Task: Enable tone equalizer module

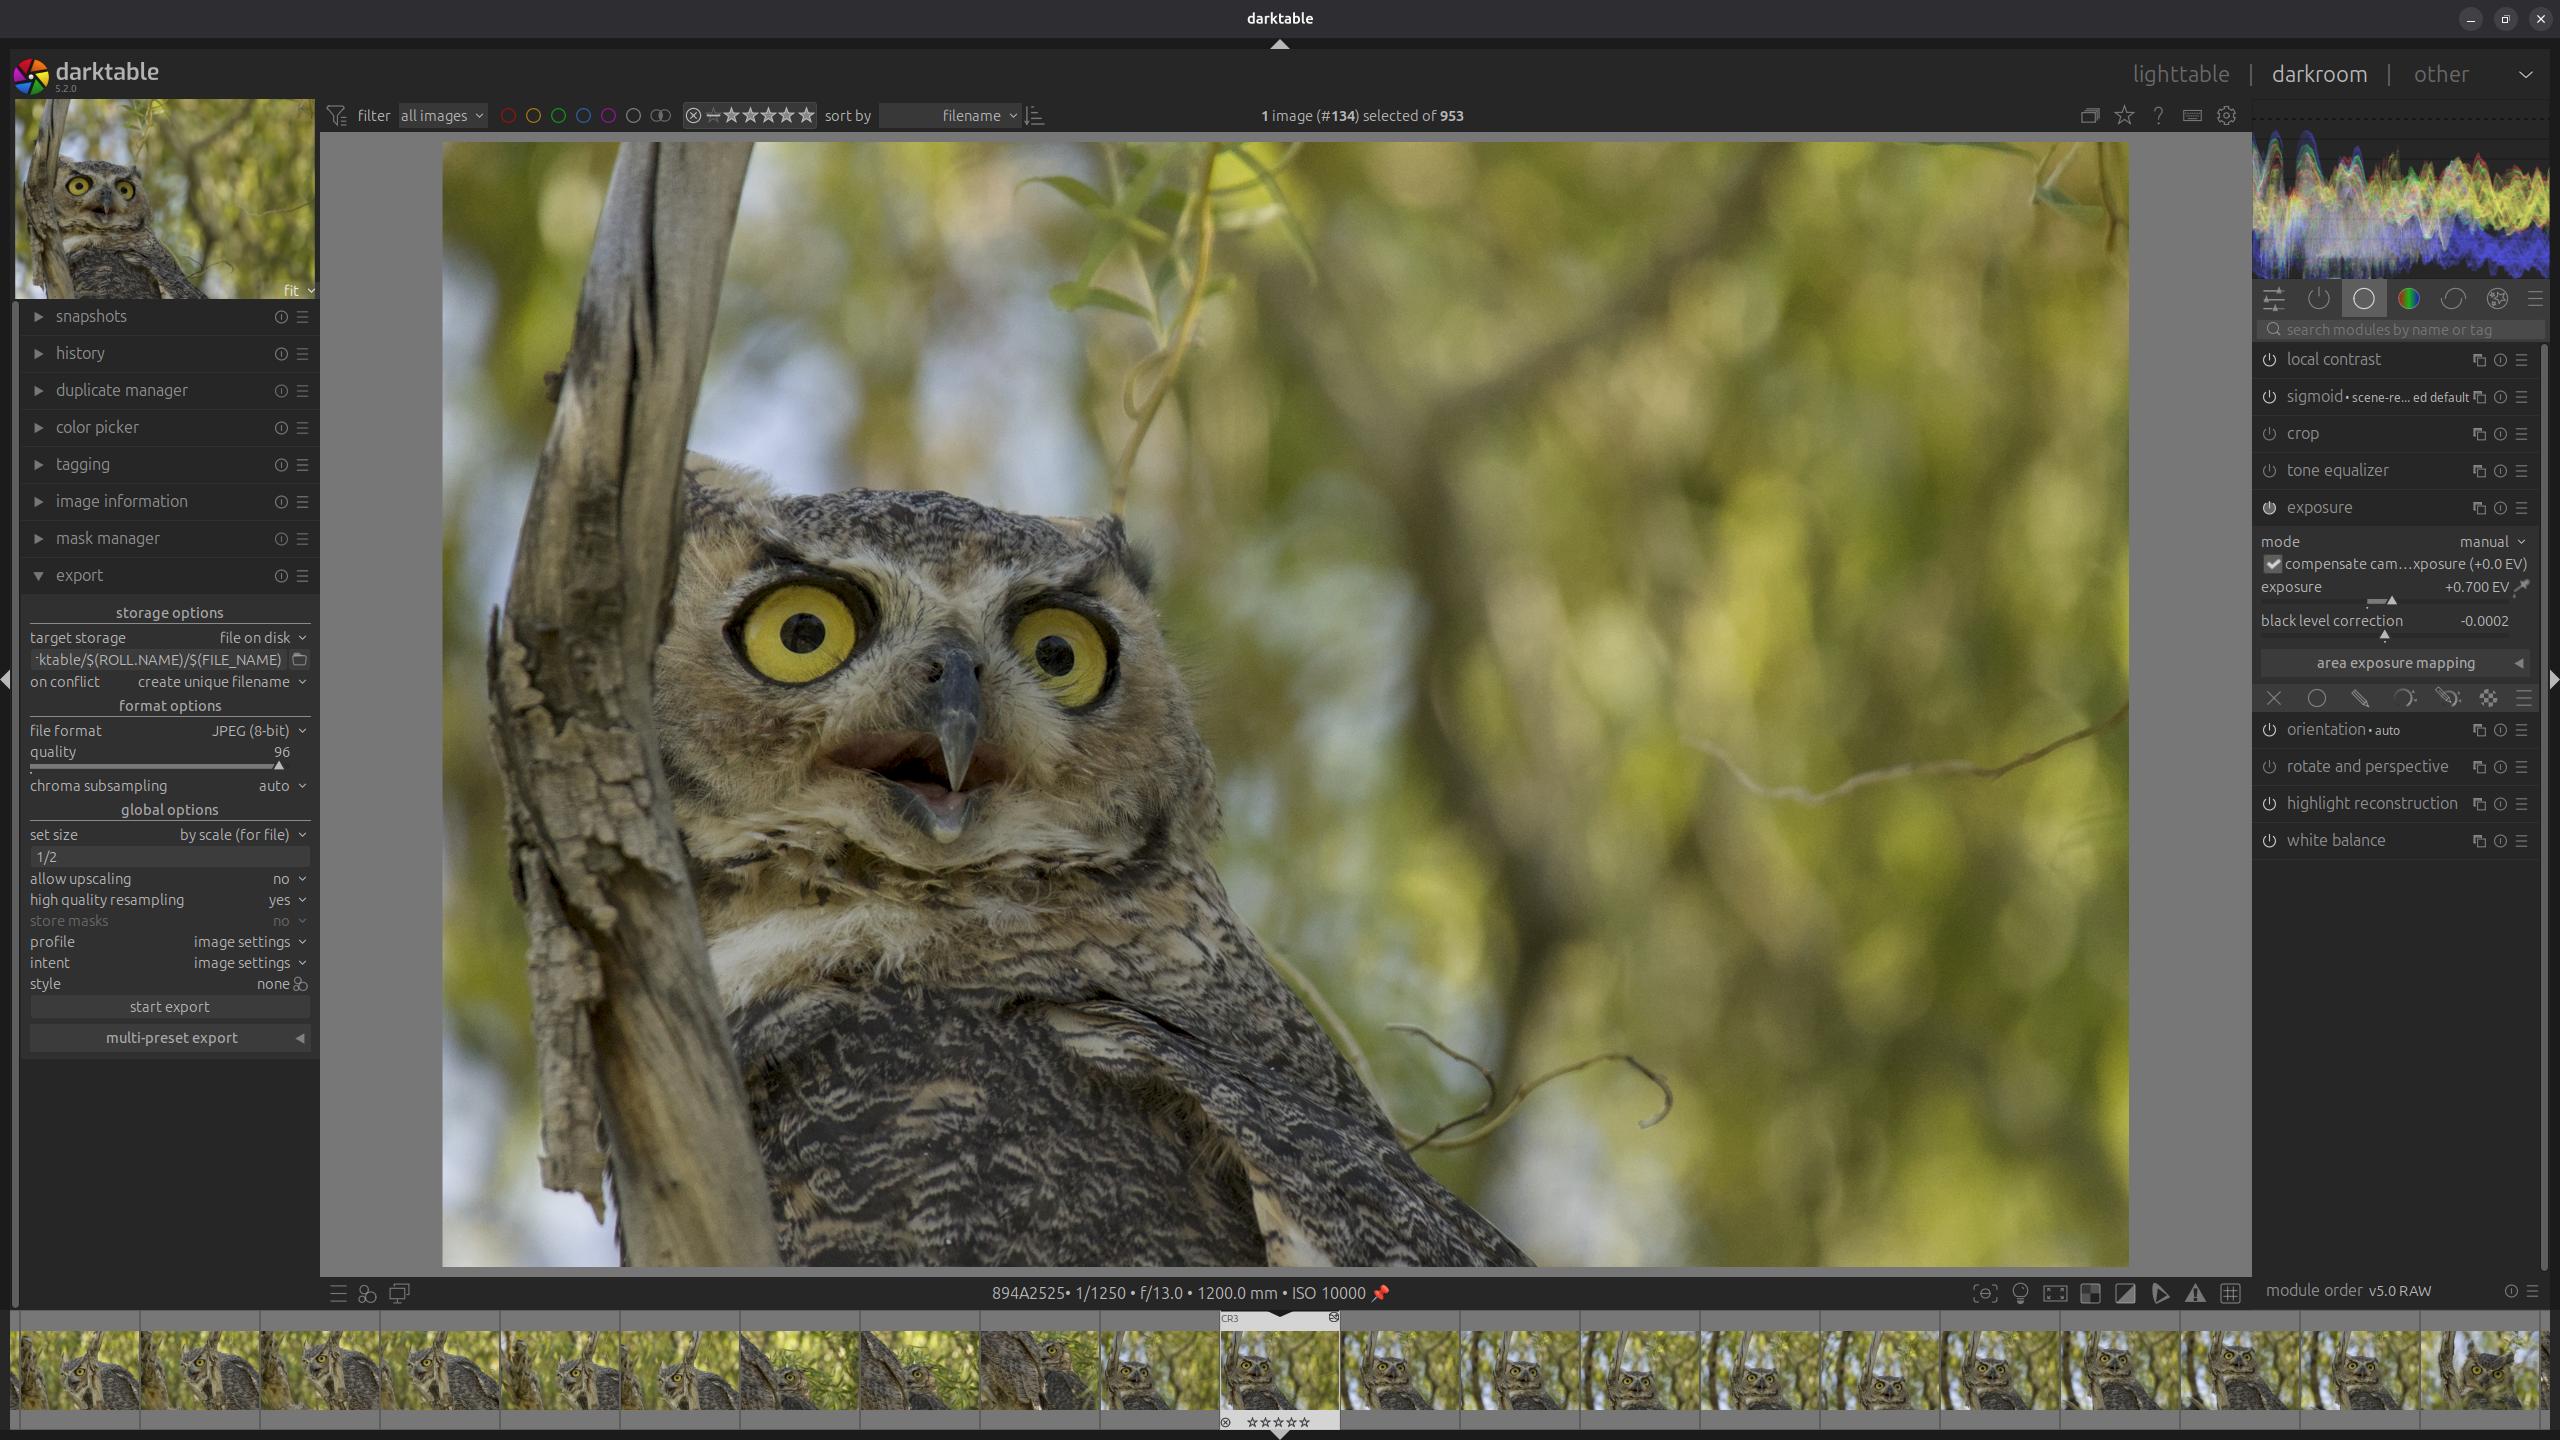Action: pos(2269,471)
